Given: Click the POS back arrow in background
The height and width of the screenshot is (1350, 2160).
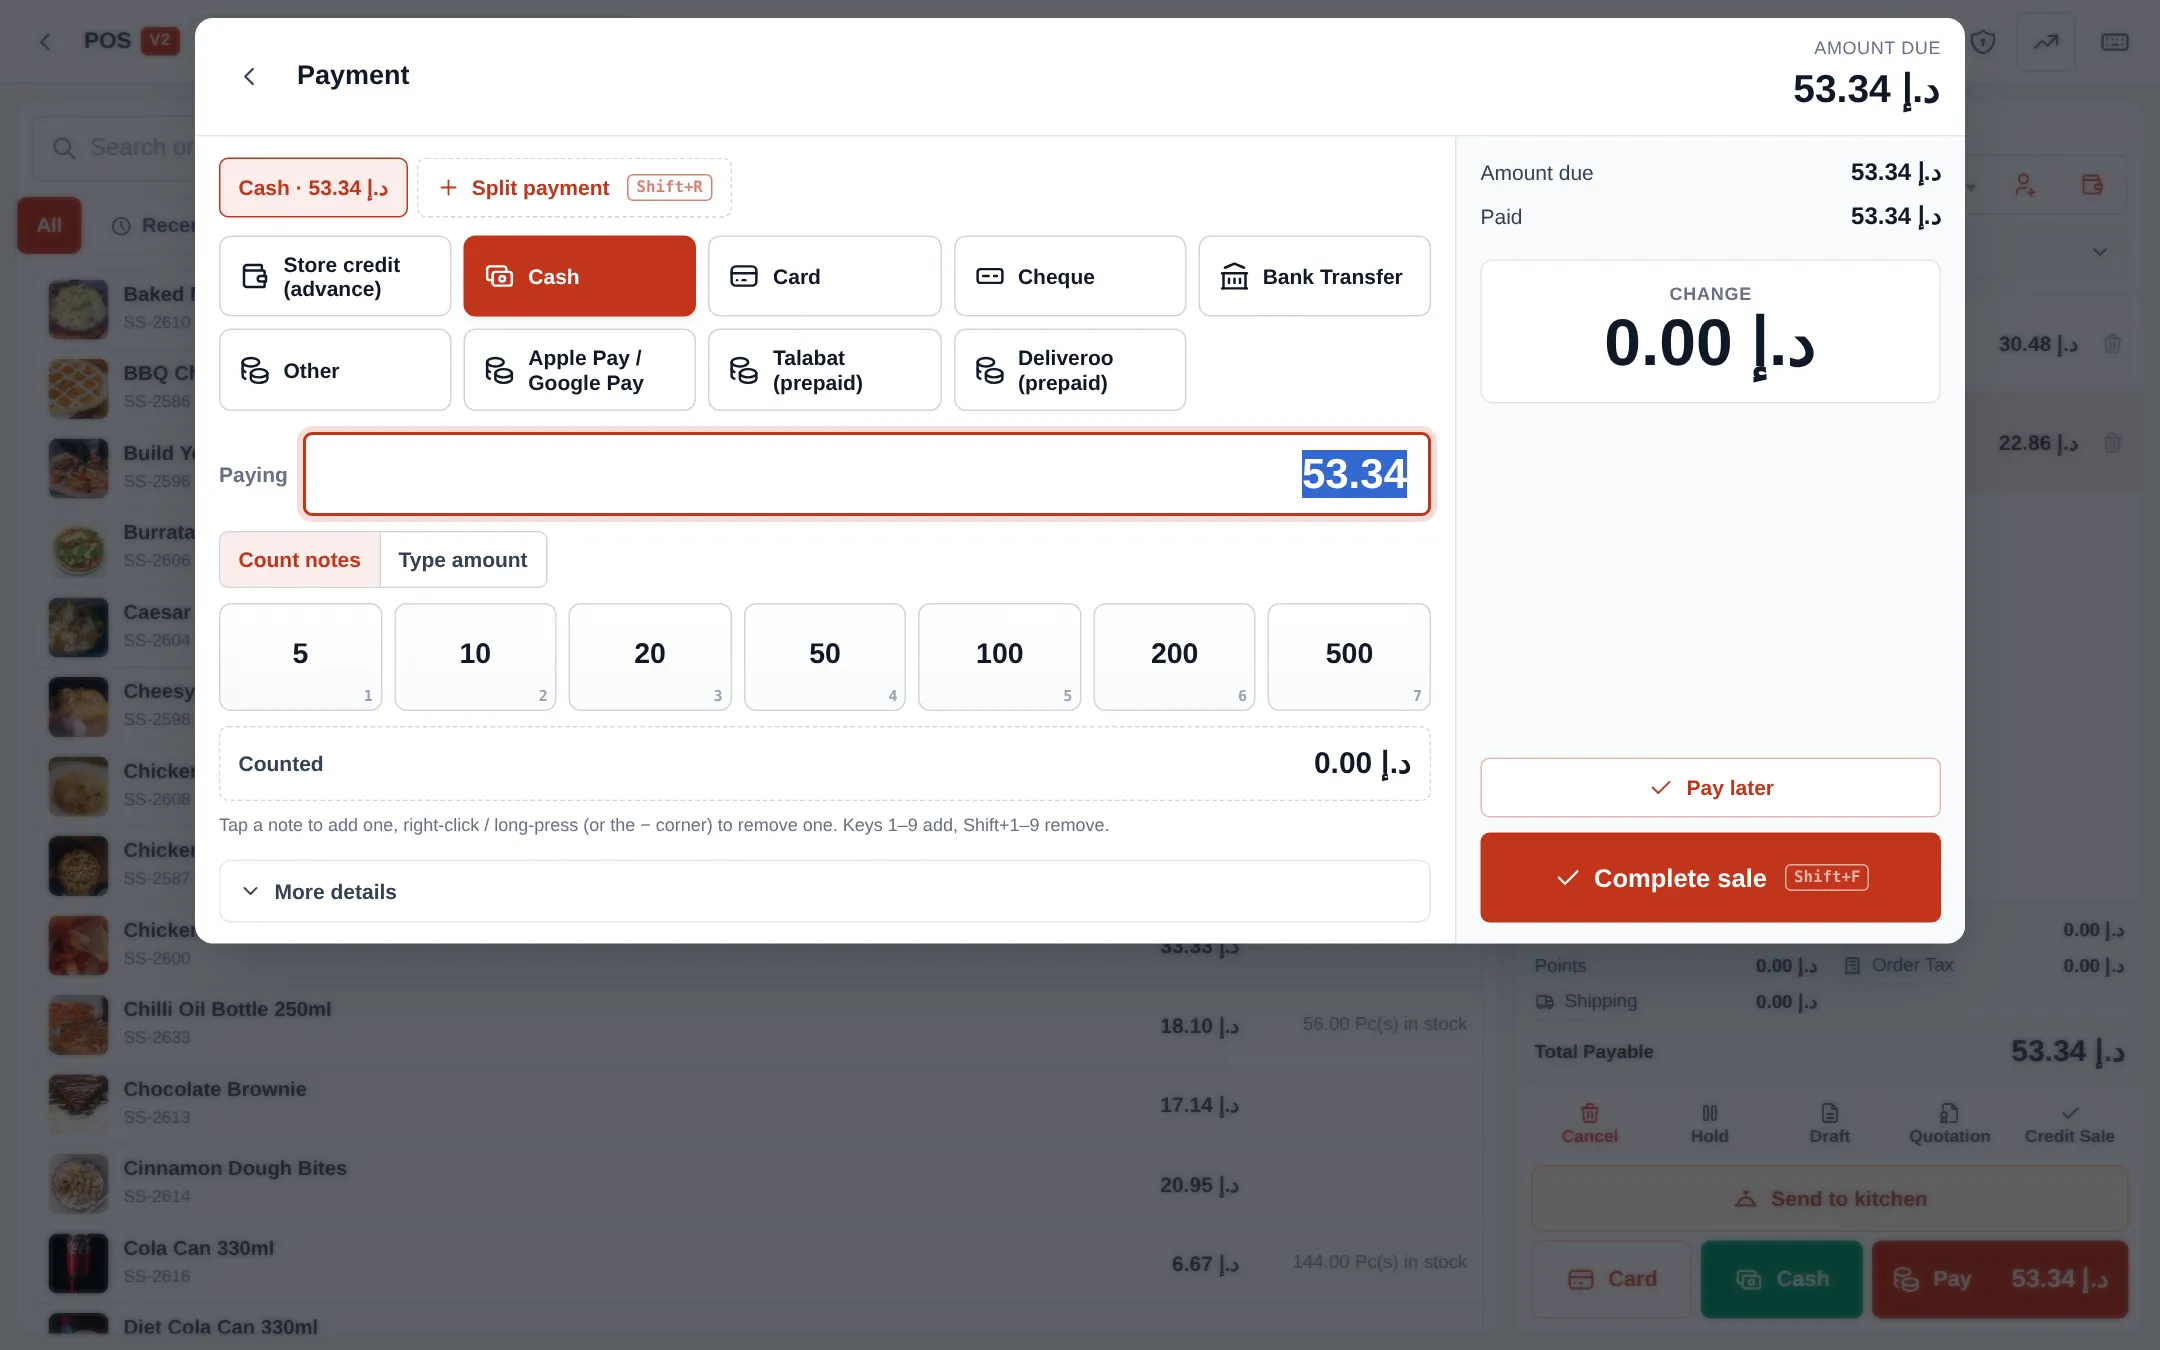Looking at the screenshot, I should coord(45,42).
